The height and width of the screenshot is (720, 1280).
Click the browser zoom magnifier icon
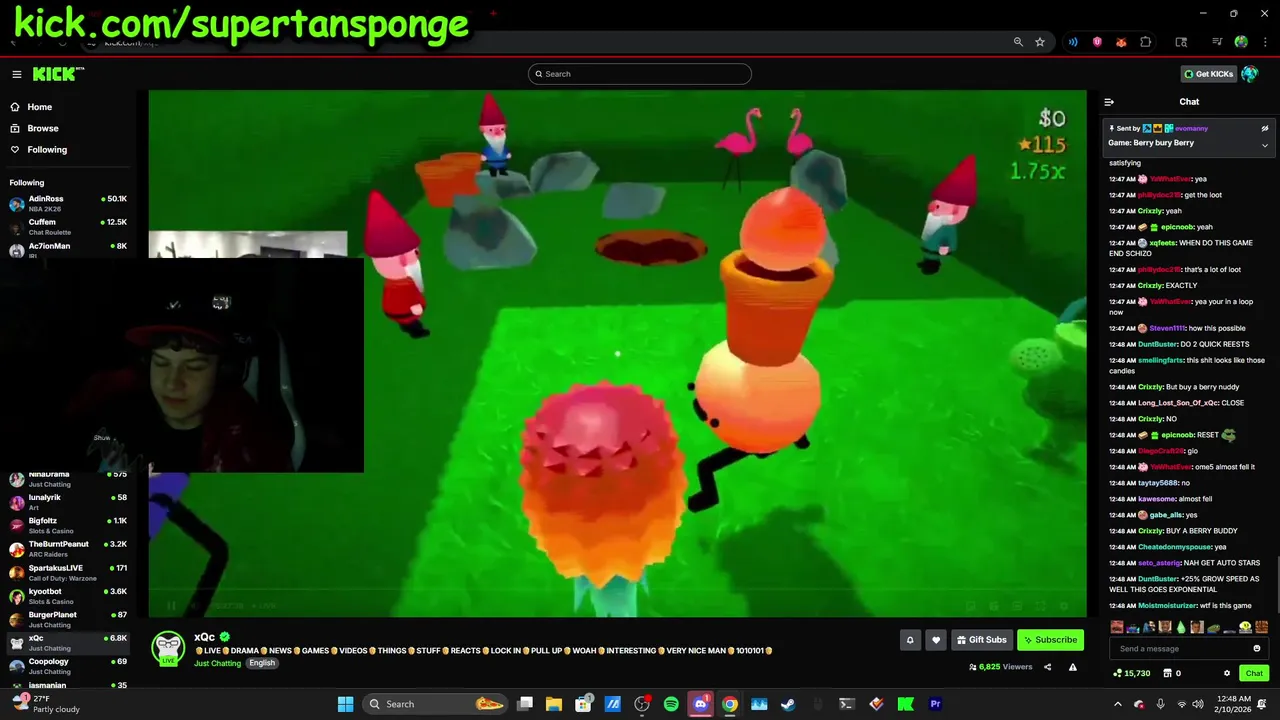click(x=1018, y=42)
